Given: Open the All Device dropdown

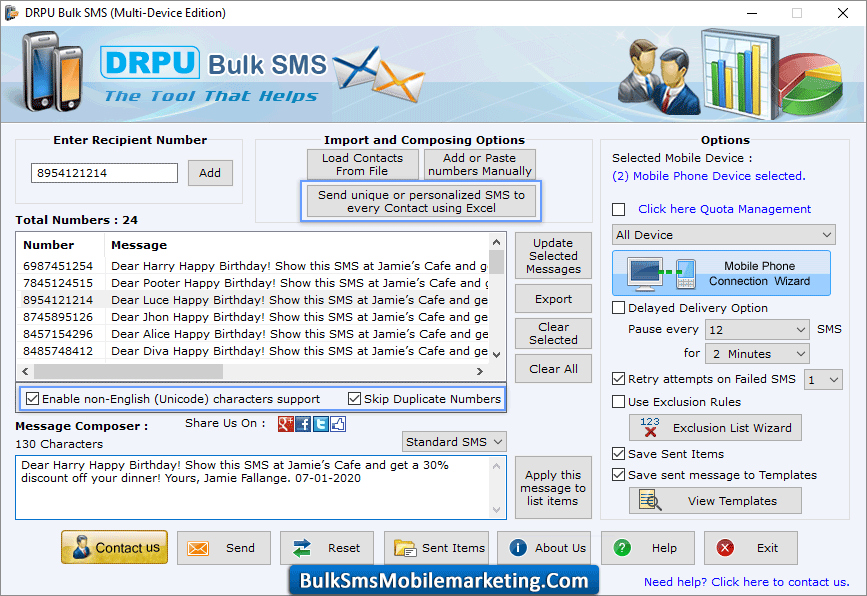Looking at the screenshot, I should [x=723, y=235].
